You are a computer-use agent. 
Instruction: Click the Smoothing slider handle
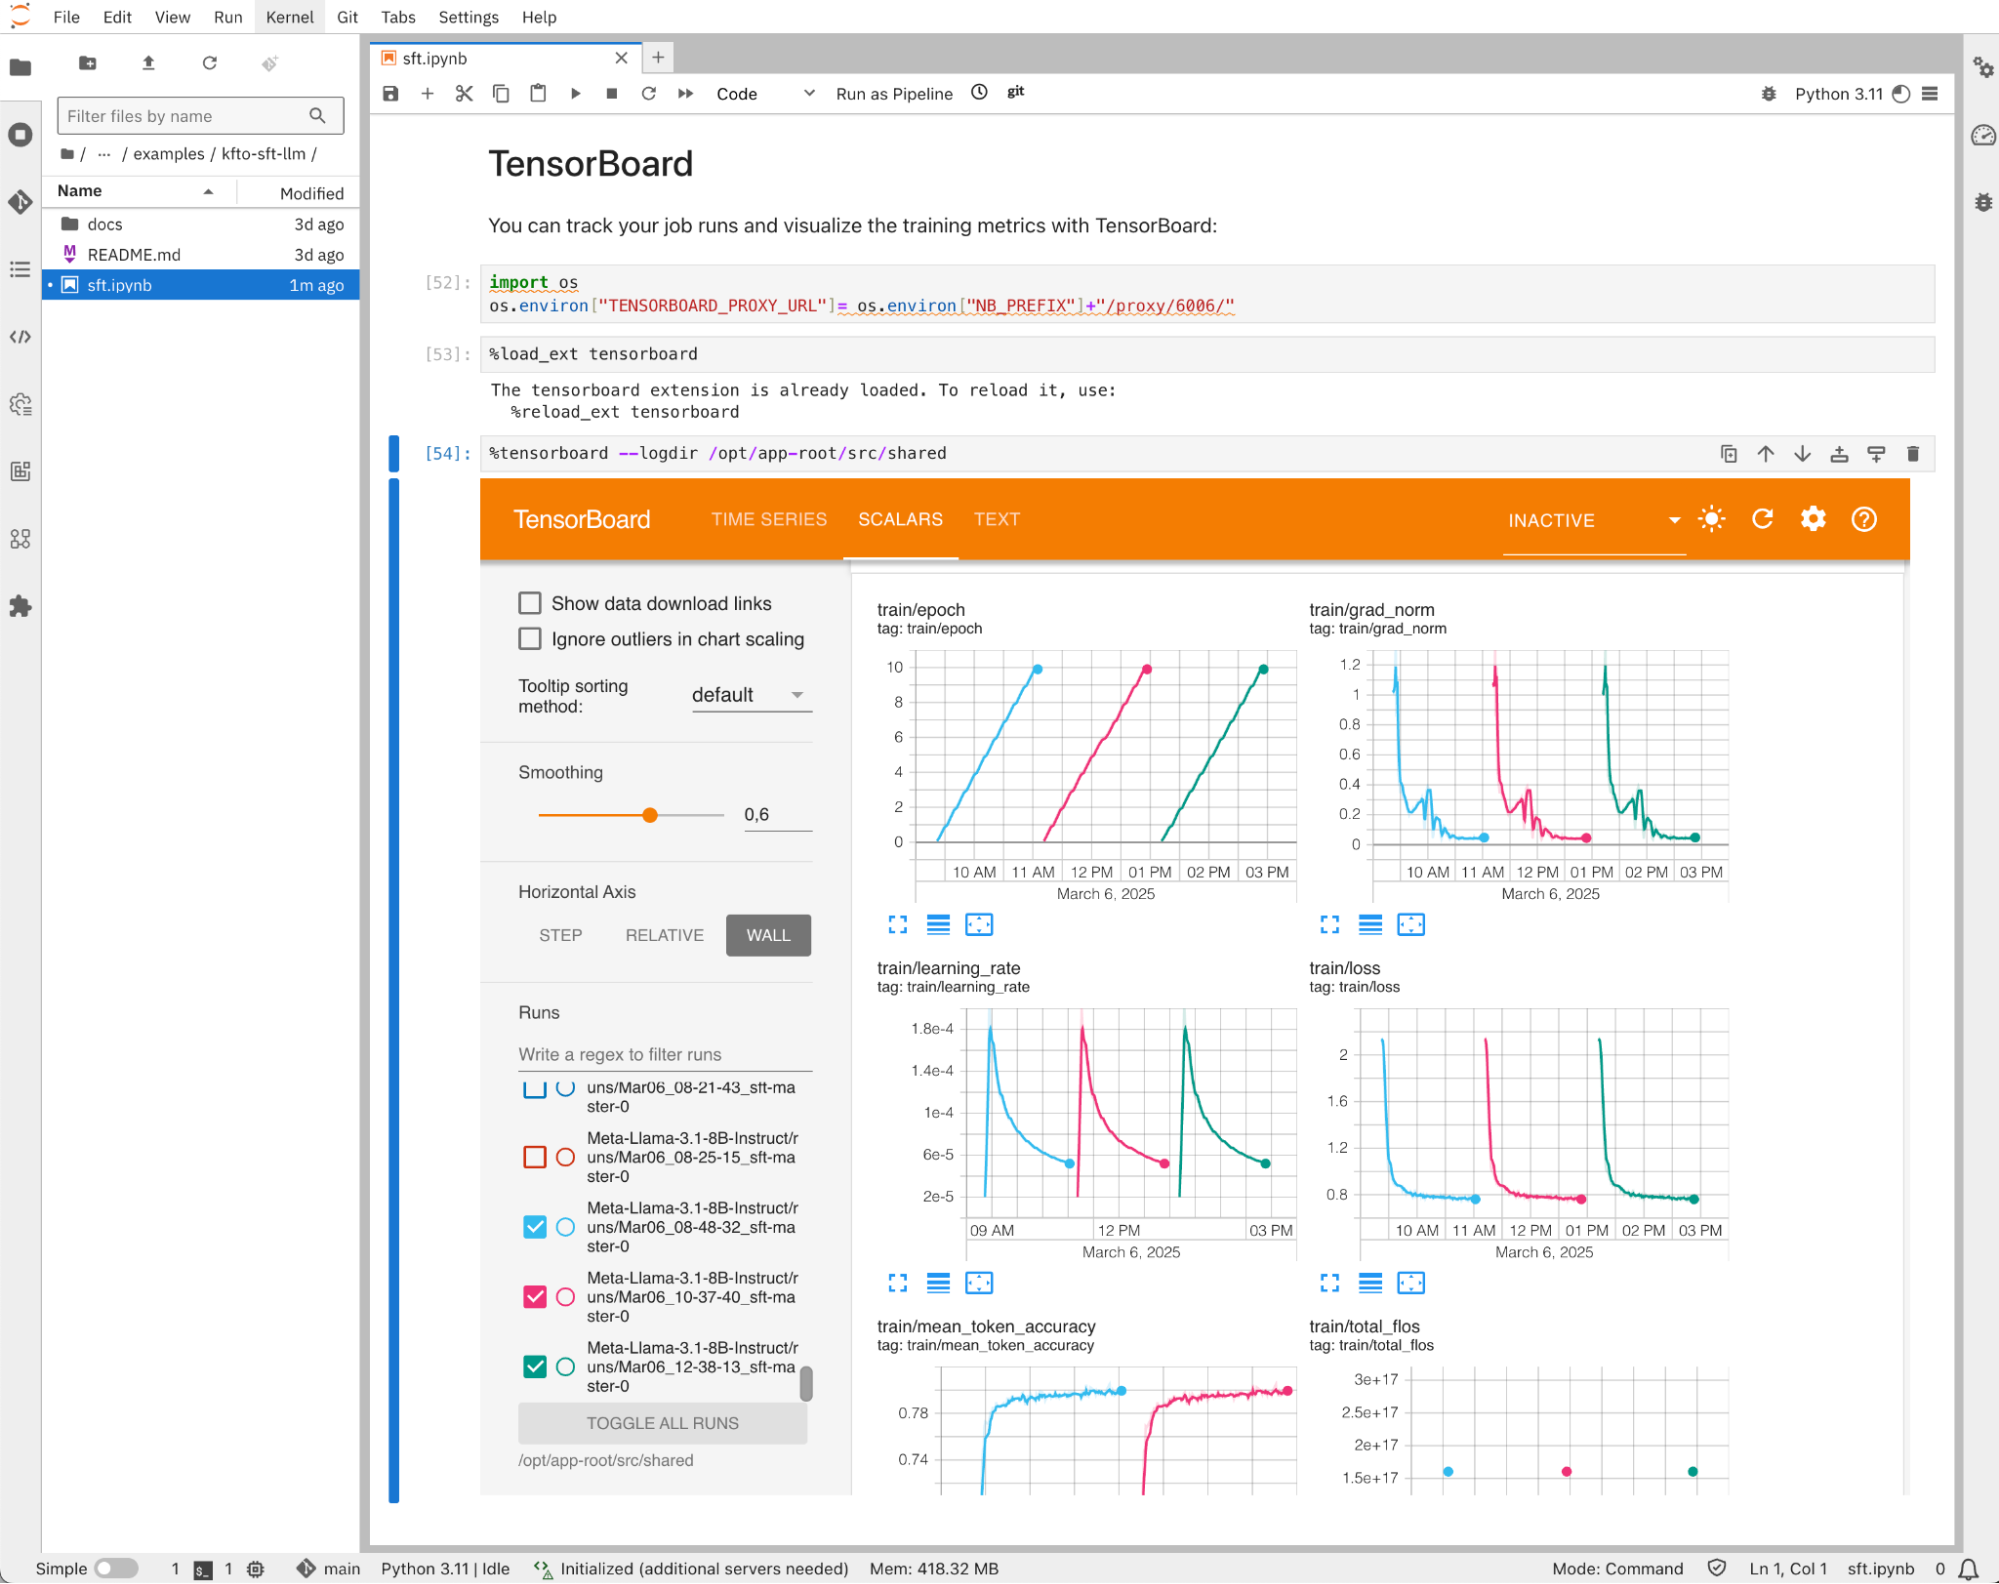650,815
